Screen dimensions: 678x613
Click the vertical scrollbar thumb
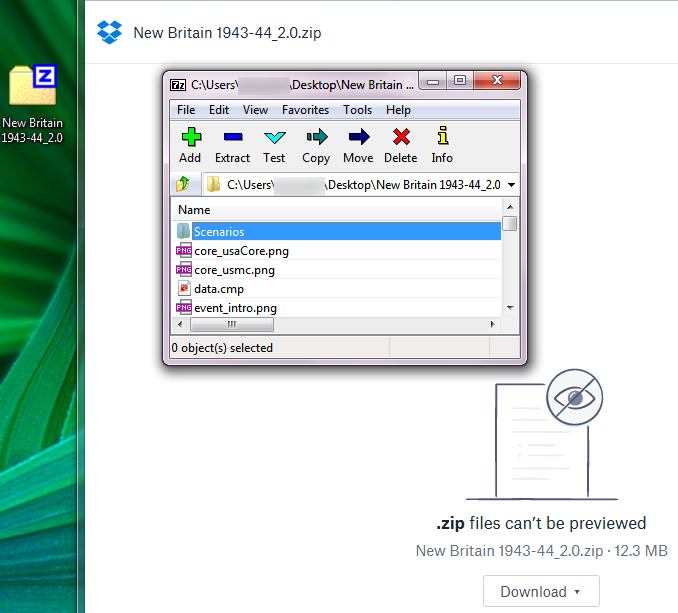click(x=510, y=223)
